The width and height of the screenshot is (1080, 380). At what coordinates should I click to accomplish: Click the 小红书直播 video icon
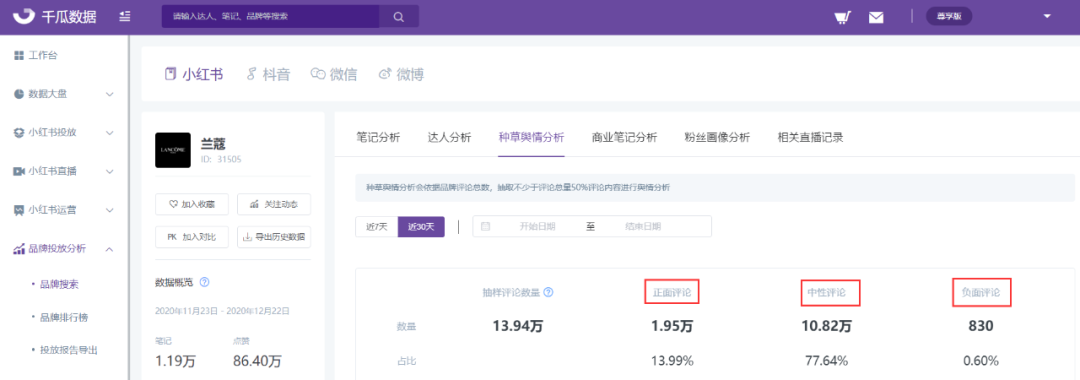pyautogui.click(x=19, y=171)
